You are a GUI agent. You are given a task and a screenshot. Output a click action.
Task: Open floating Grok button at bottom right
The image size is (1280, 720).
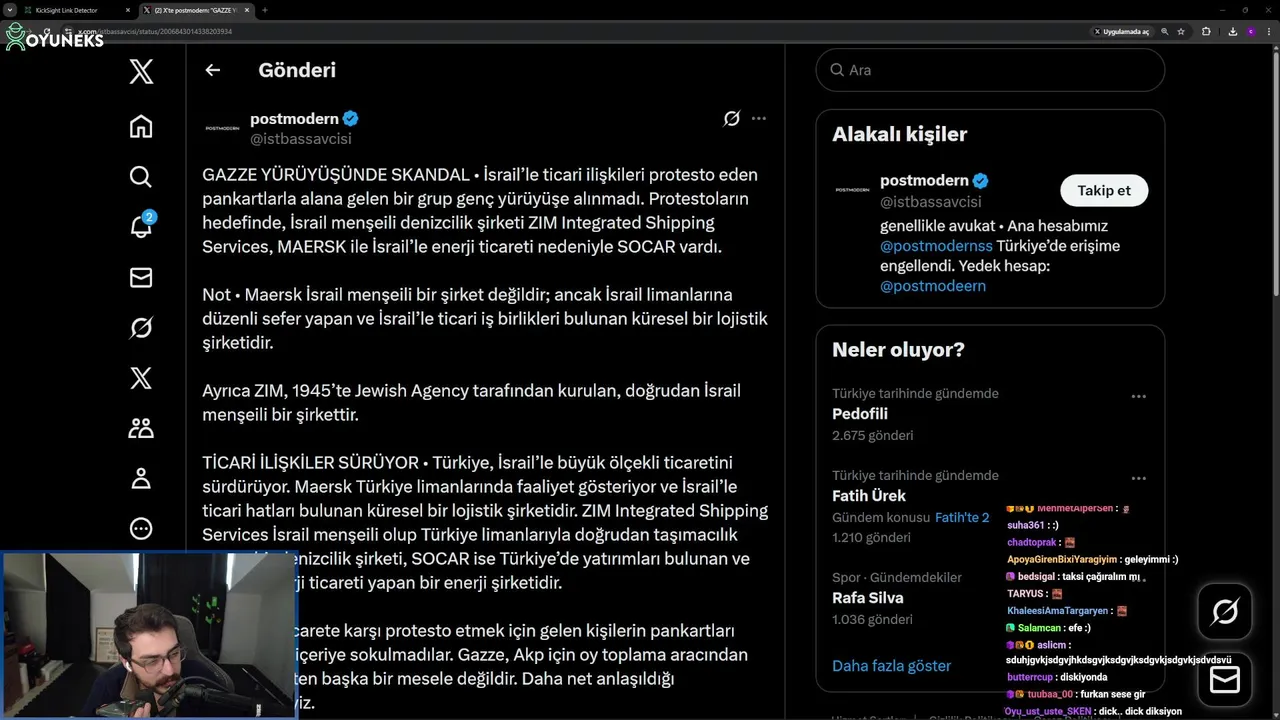pyautogui.click(x=1225, y=611)
